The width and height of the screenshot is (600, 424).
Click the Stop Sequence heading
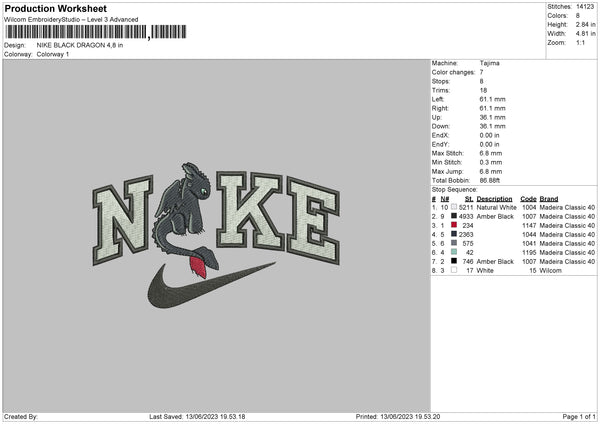(455, 190)
